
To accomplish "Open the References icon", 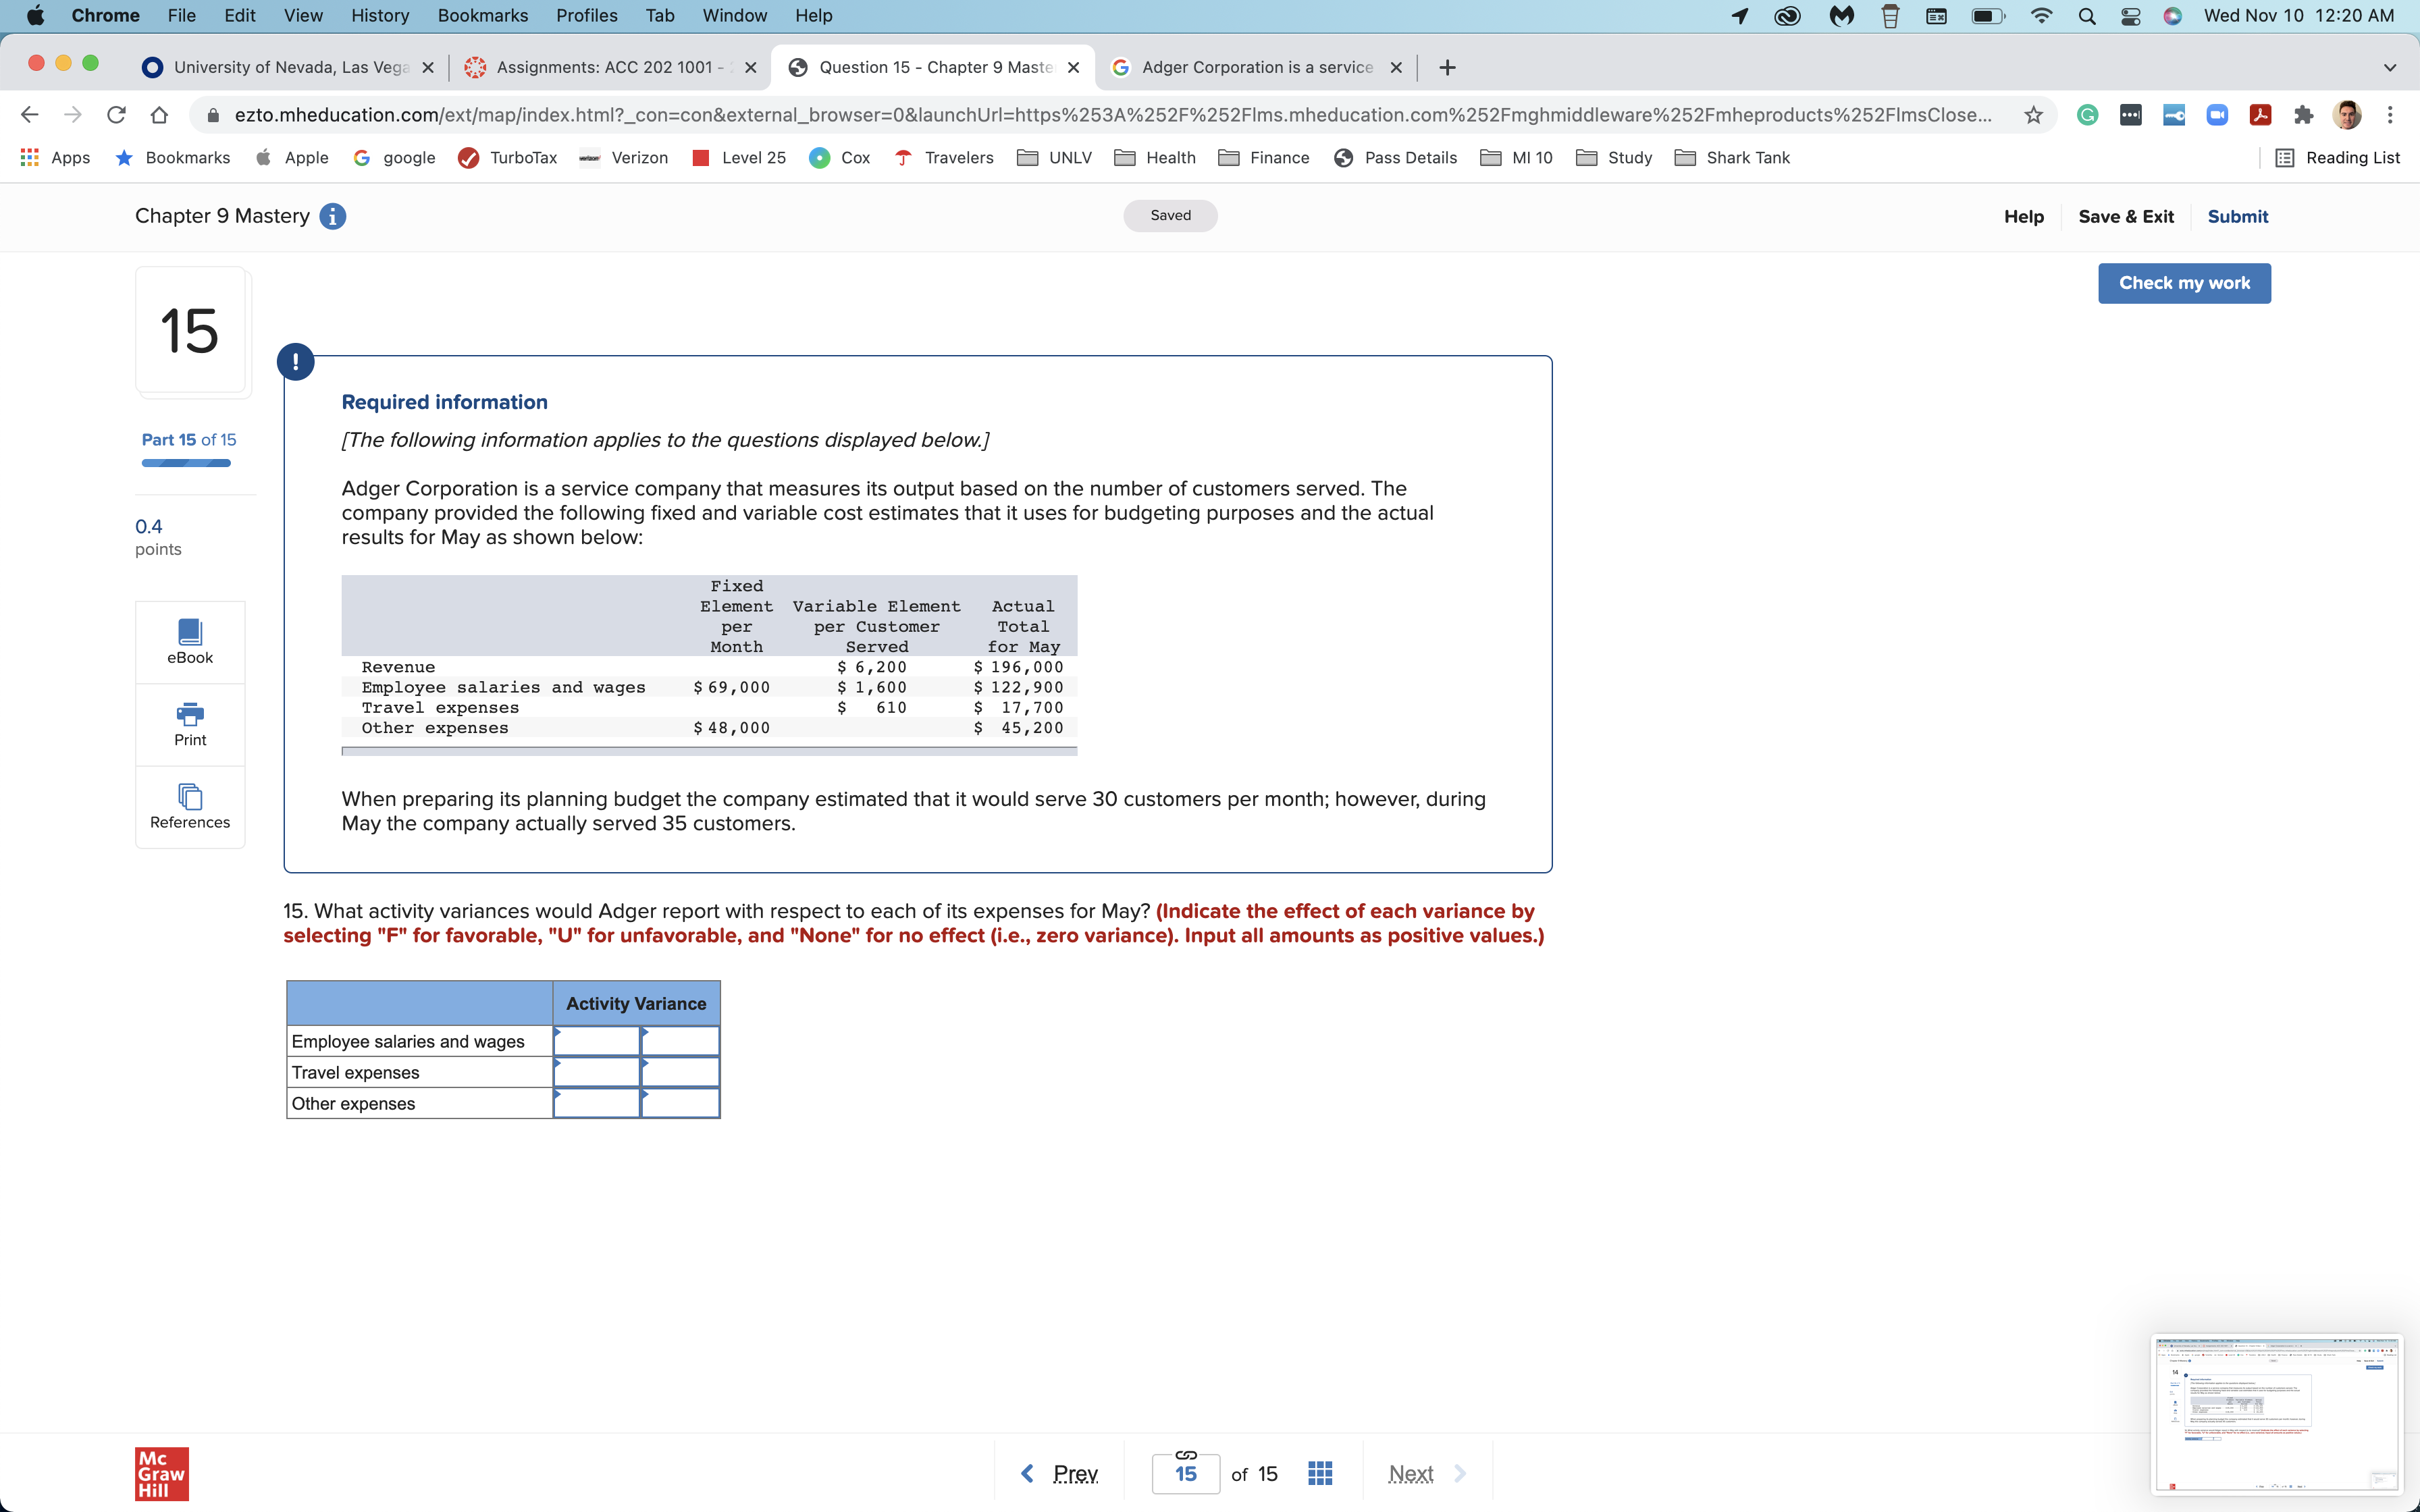I will click(190, 796).
